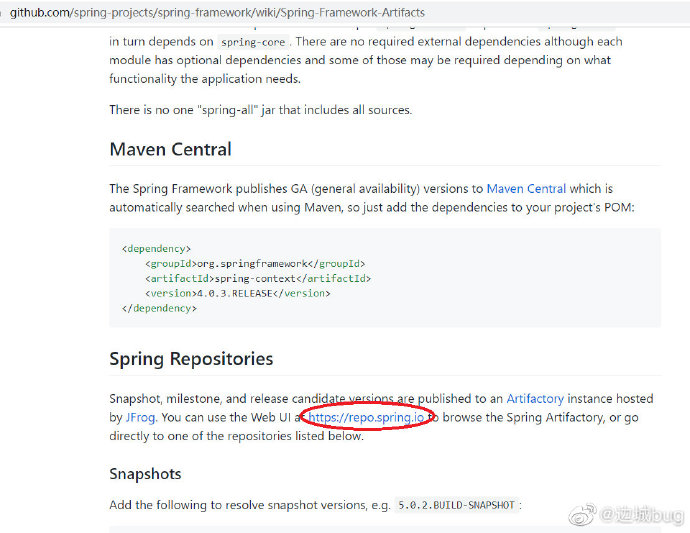Open the Maven Central link
Viewport: 690px width, 533px height.
coord(526,189)
